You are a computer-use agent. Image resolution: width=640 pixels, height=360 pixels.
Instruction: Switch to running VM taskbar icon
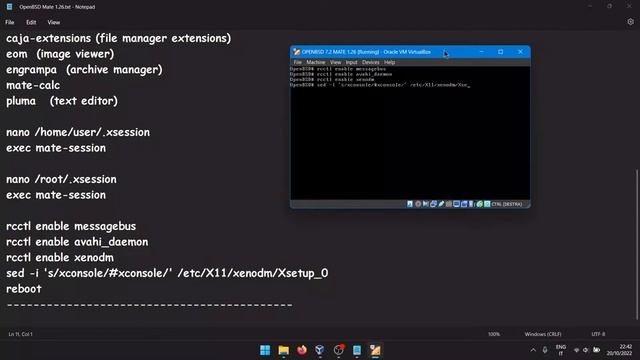point(375,350)
